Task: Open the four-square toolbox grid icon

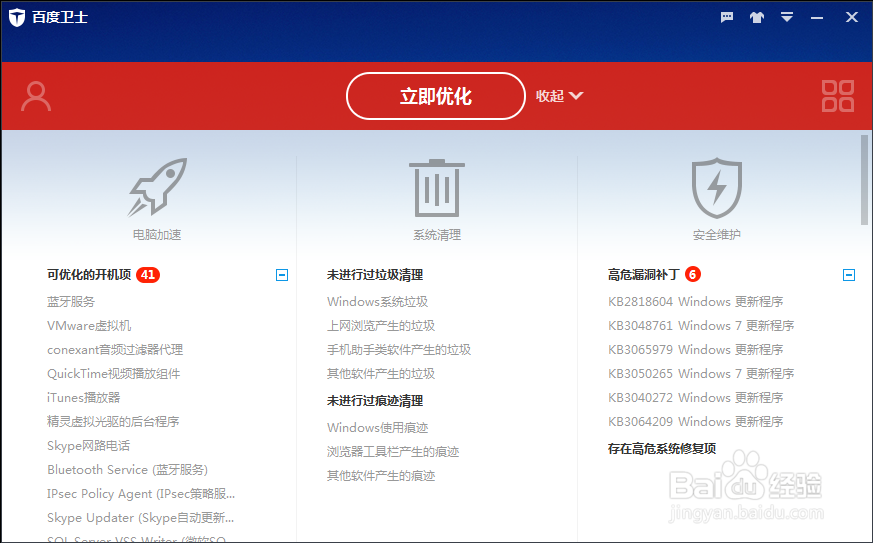Action: [x=838, y=96]
